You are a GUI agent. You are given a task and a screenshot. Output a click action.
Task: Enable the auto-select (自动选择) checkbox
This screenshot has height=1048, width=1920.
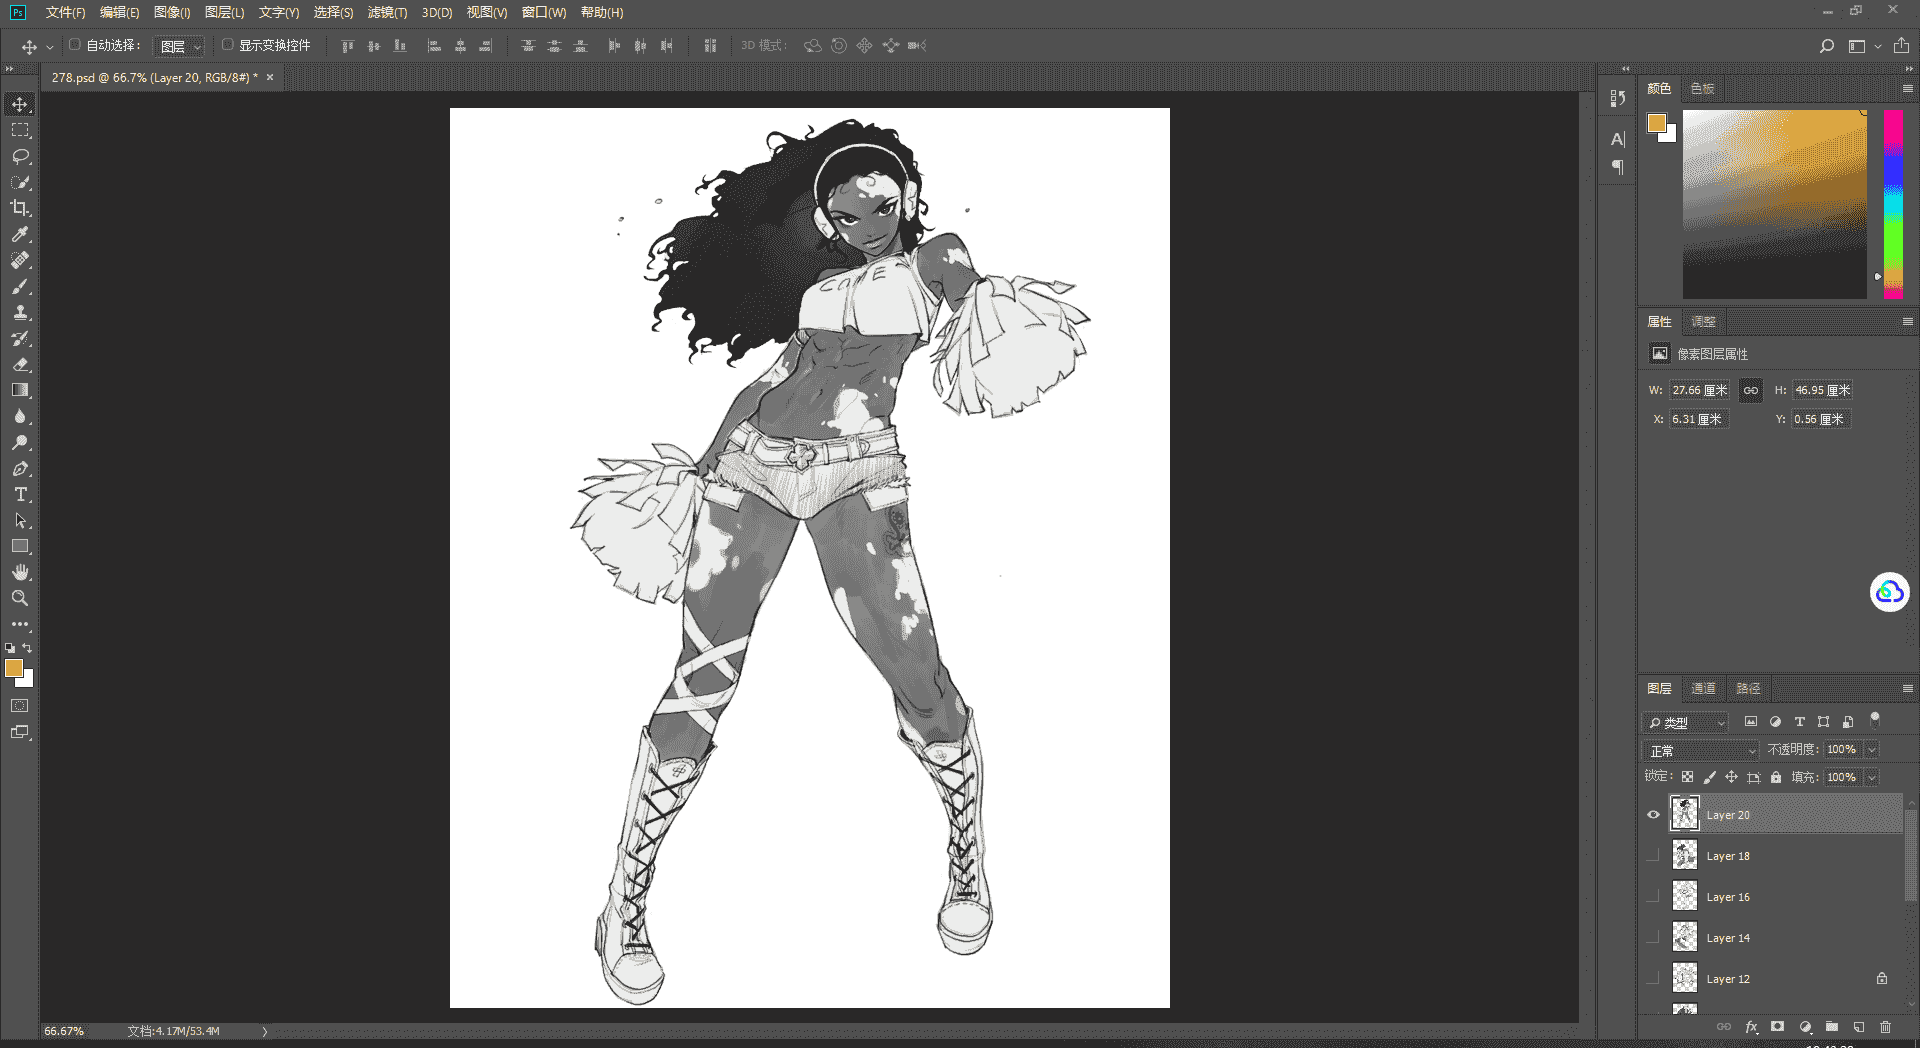click(75, 45)
